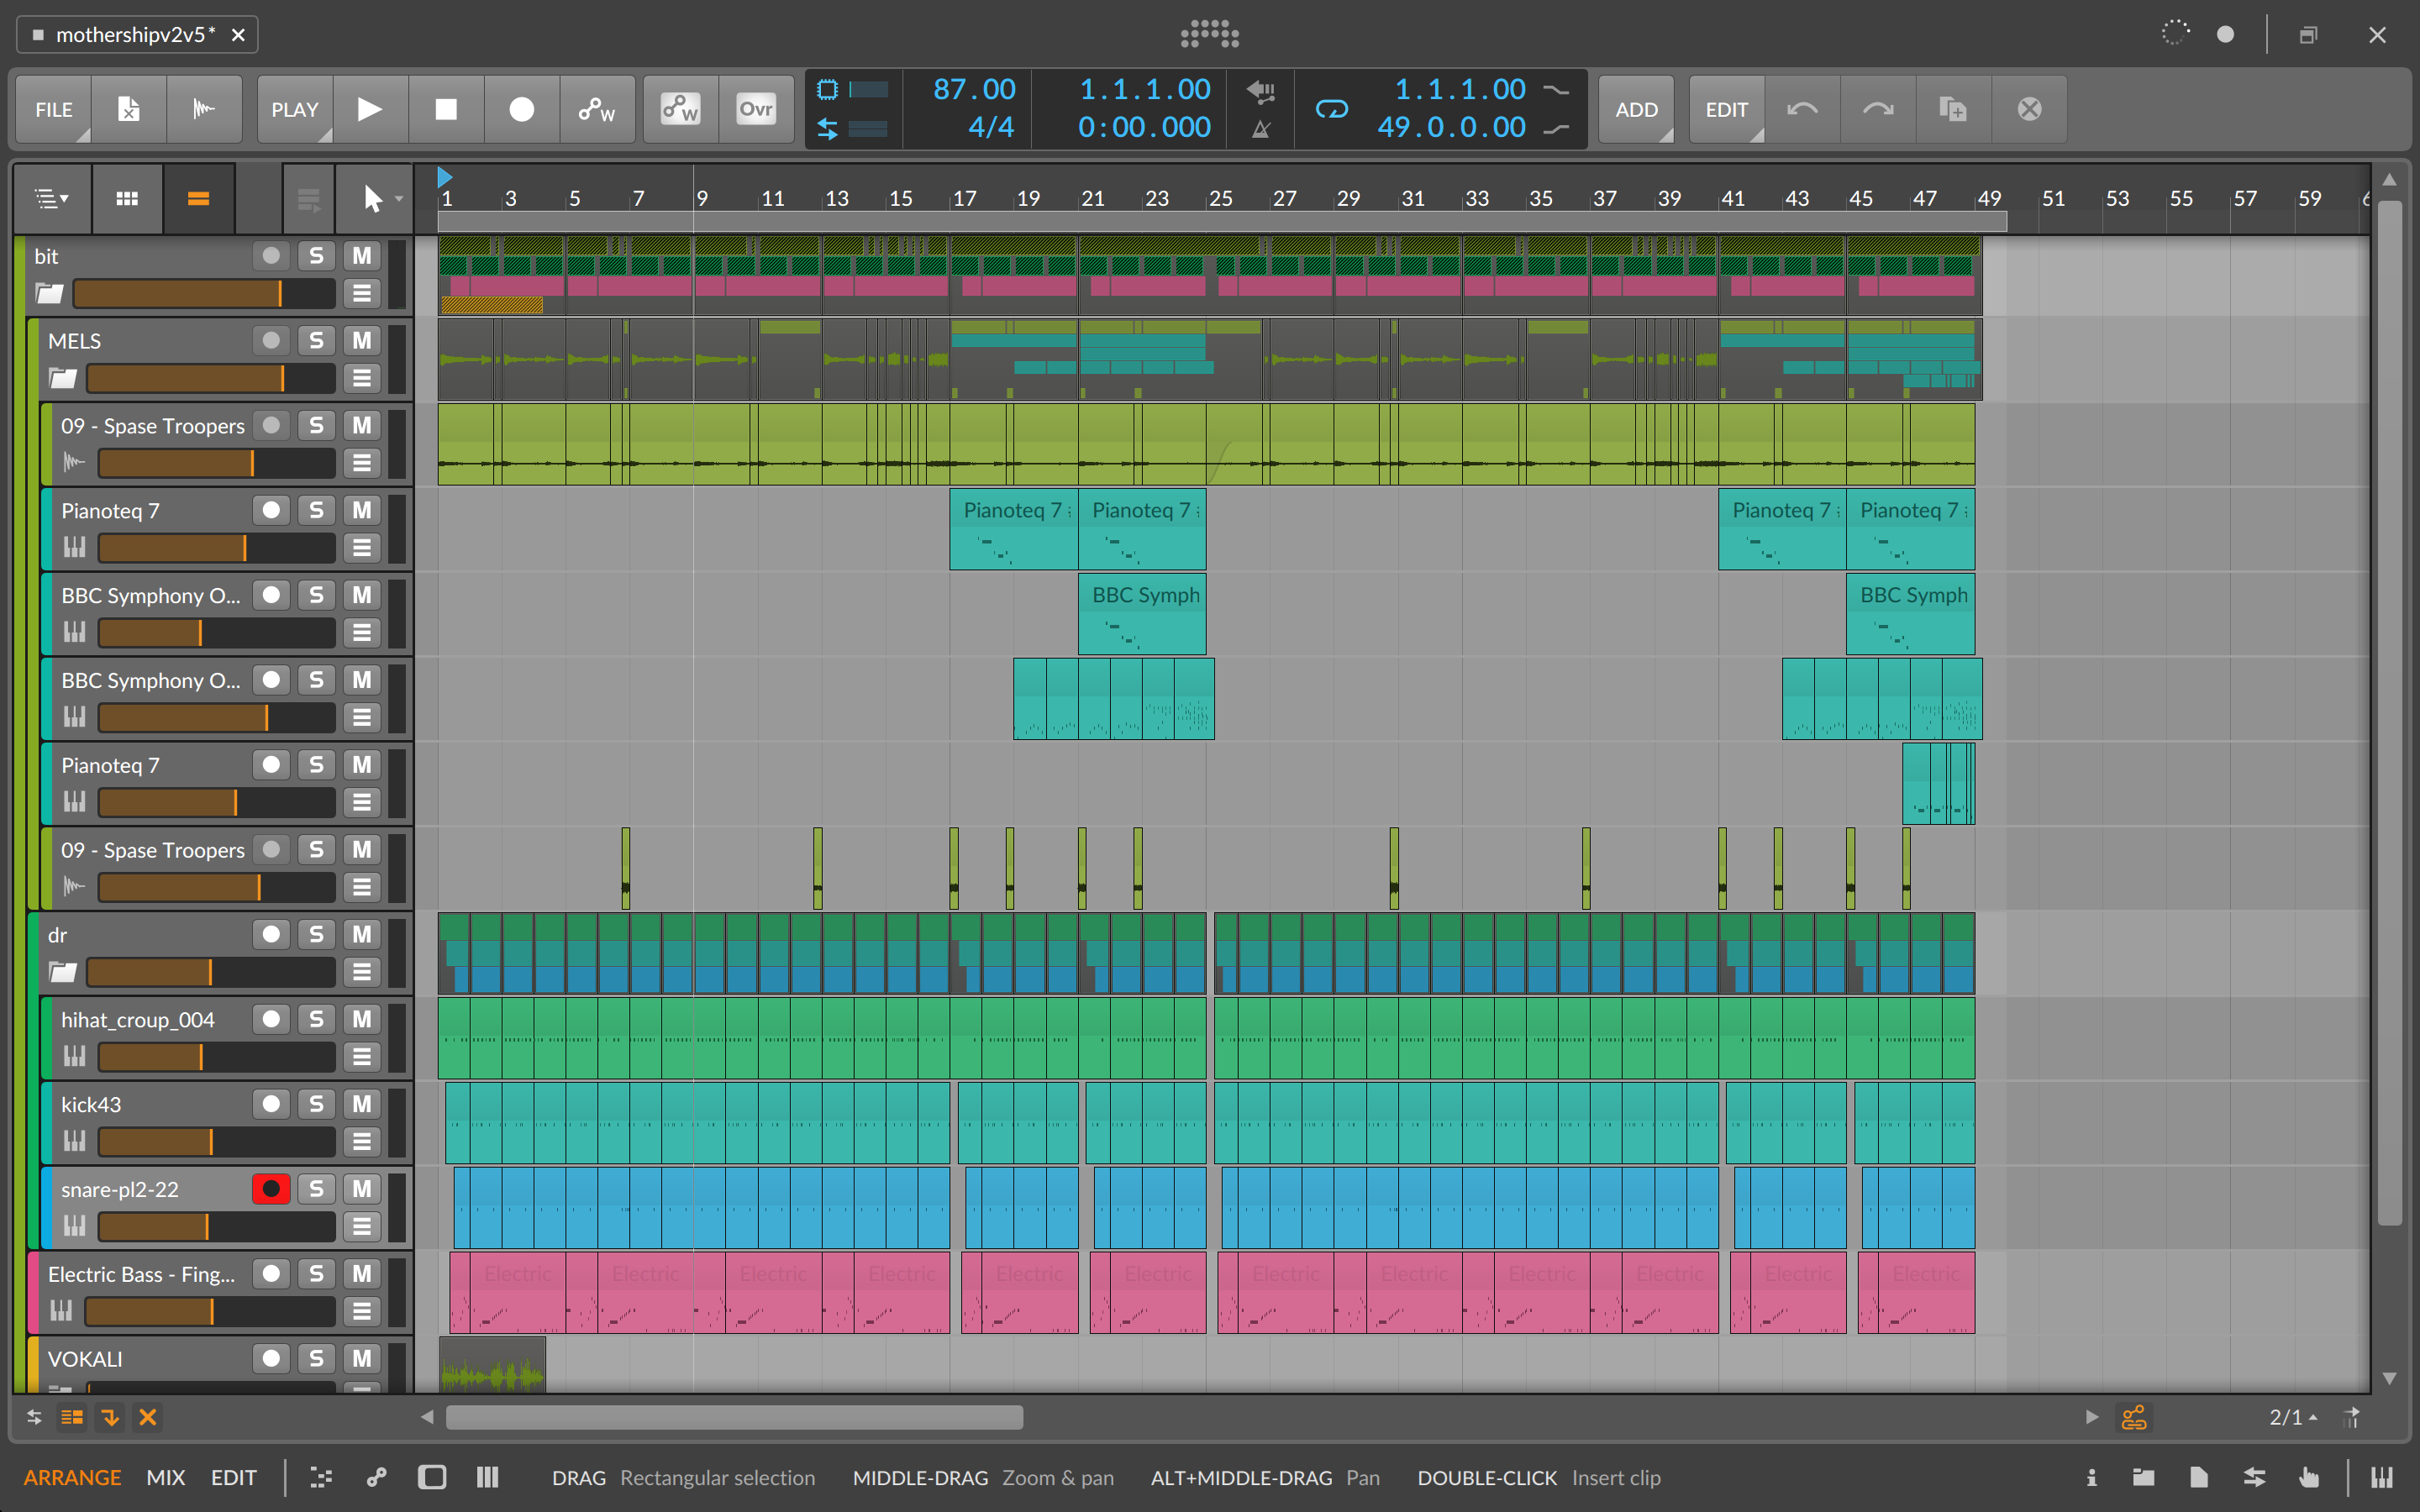Toggle the arranger timeline view button
This screenshot has width=2420, height=1512.
tap(198, 199)
